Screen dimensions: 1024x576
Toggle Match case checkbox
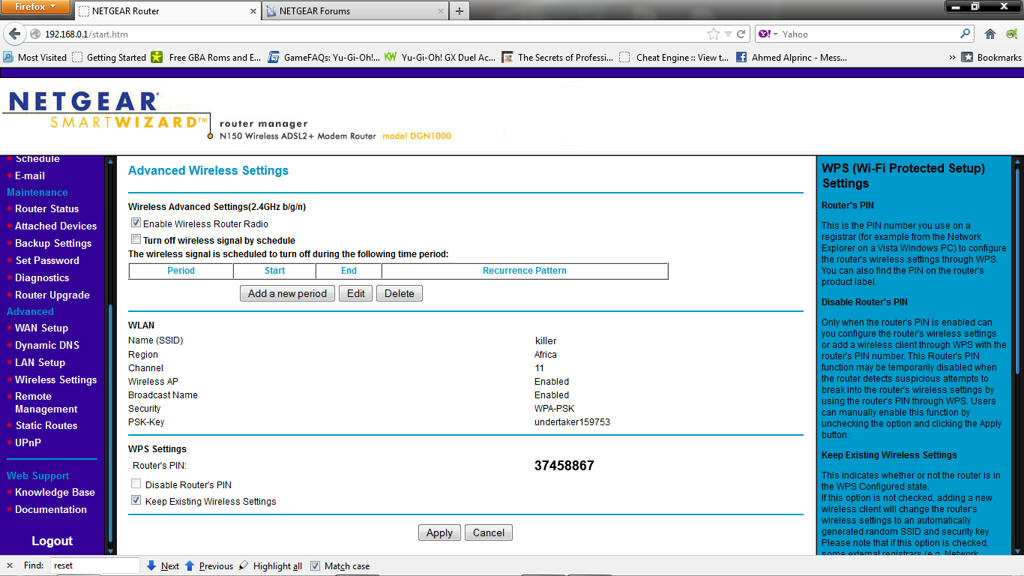coord(315,566)
